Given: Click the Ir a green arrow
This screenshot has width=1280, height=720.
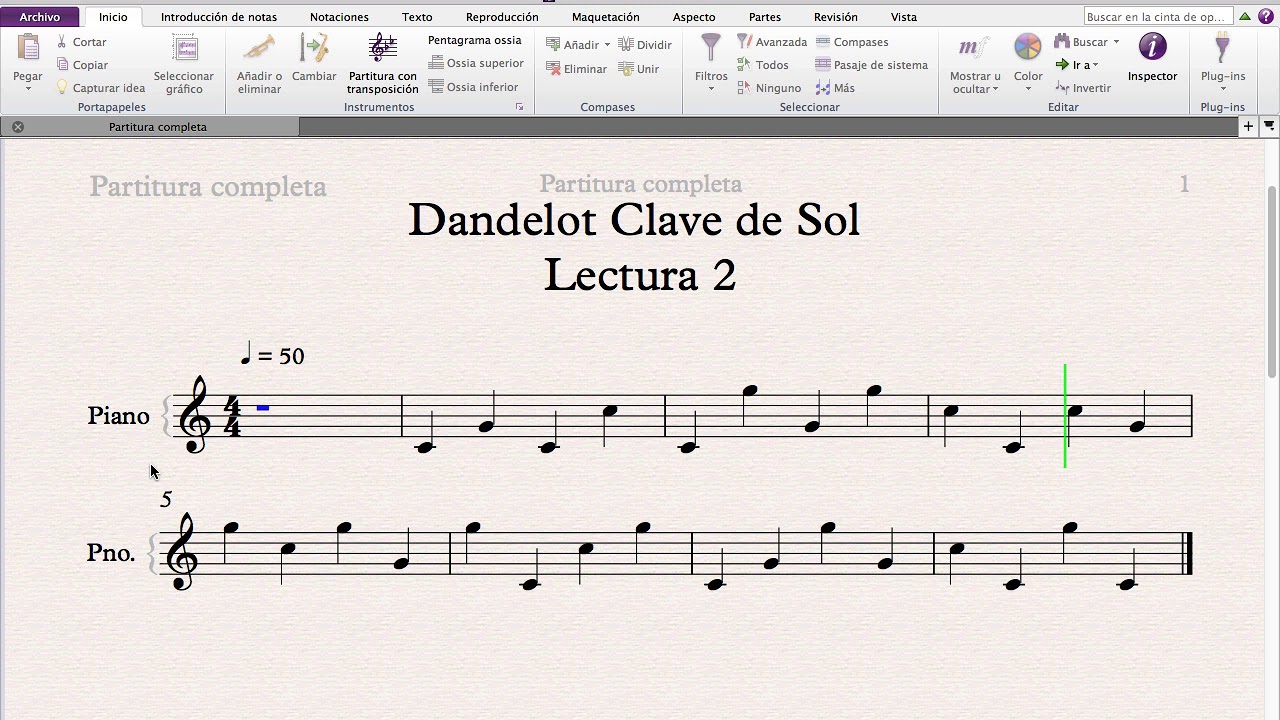Looking at the screenshot, I should coord(1062,65).
